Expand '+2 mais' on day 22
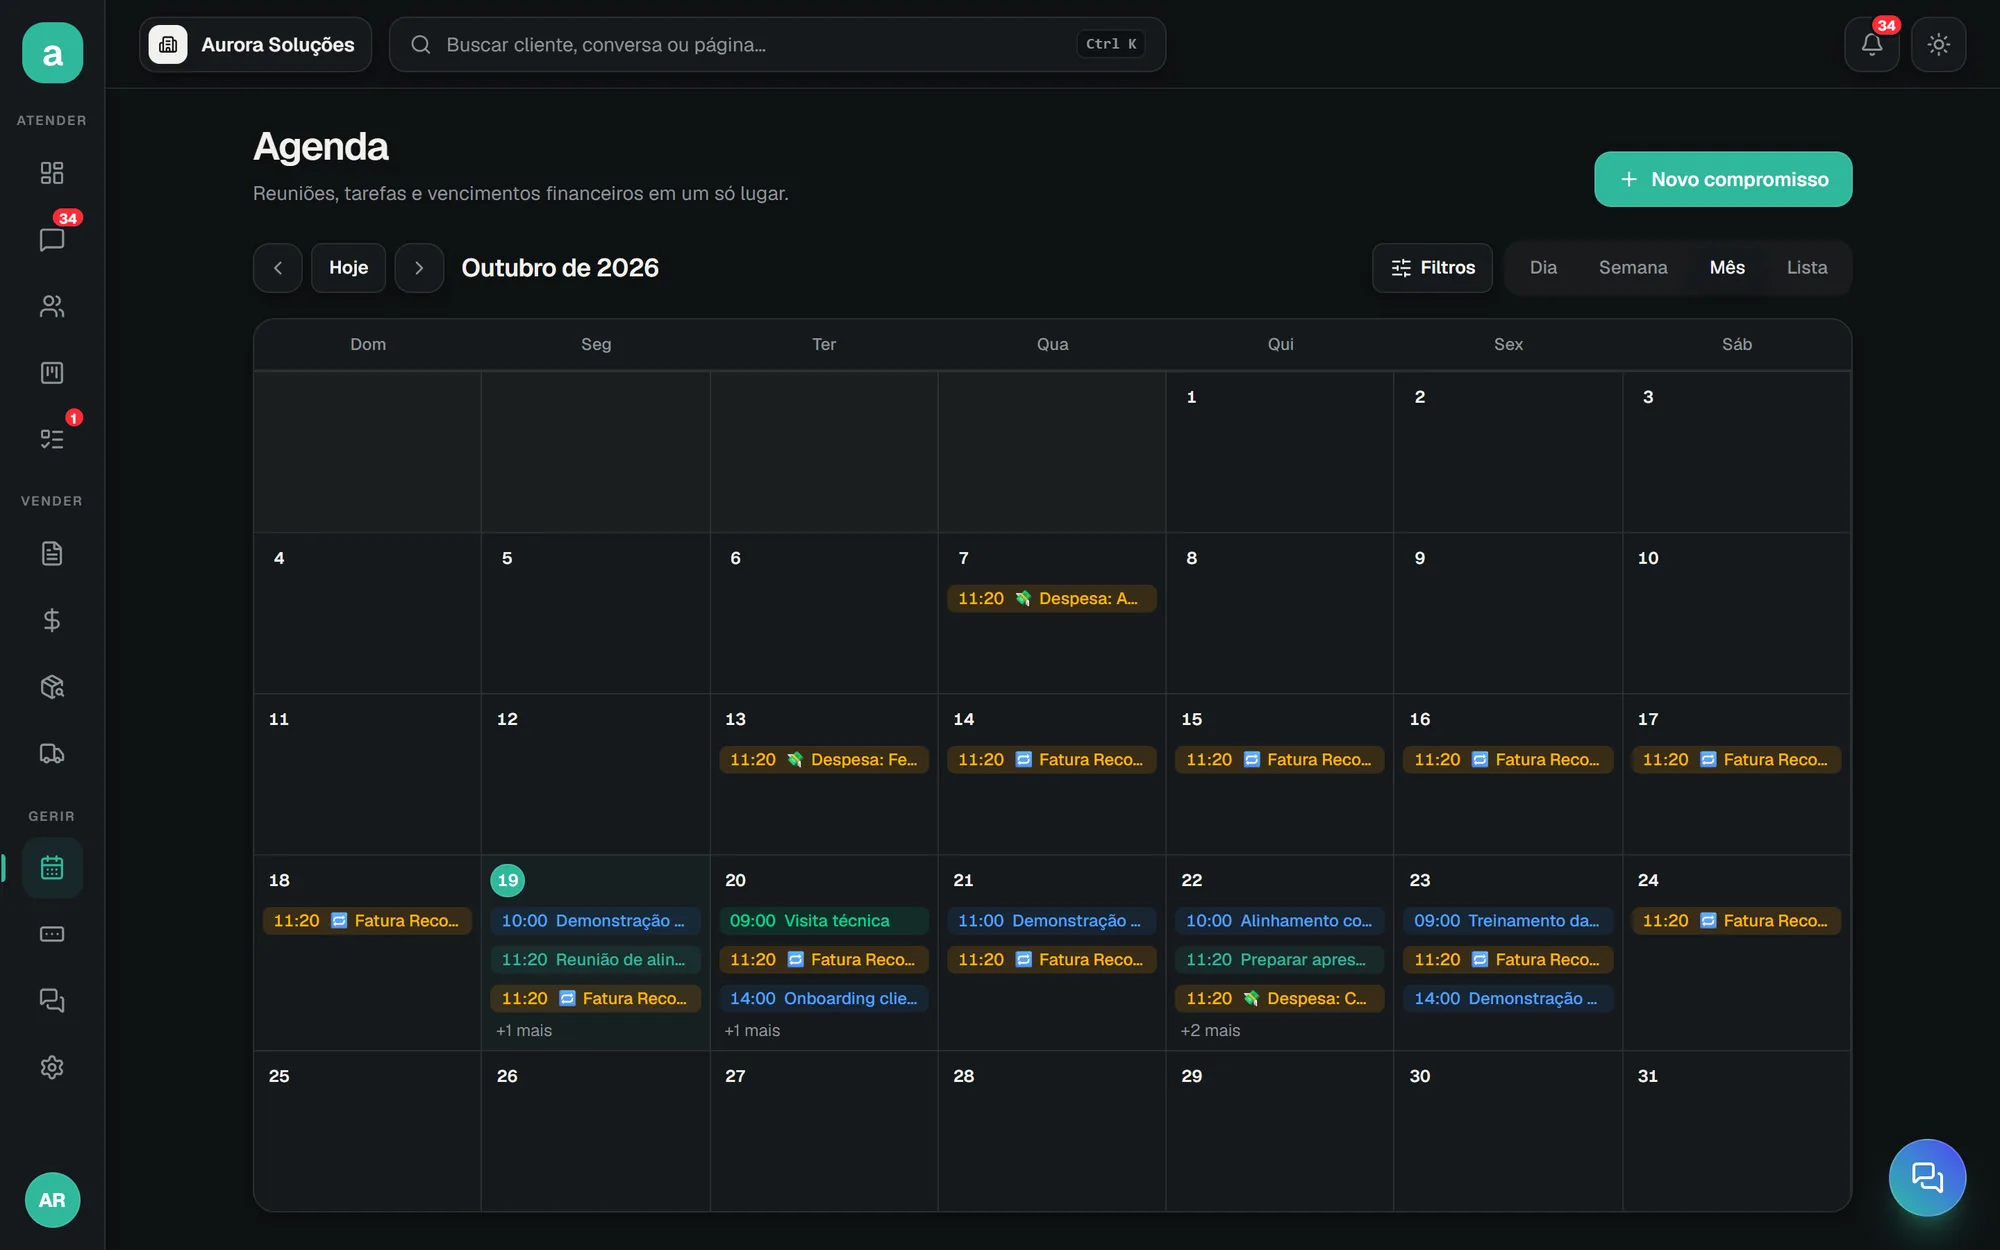 tap(1210, 1030)
